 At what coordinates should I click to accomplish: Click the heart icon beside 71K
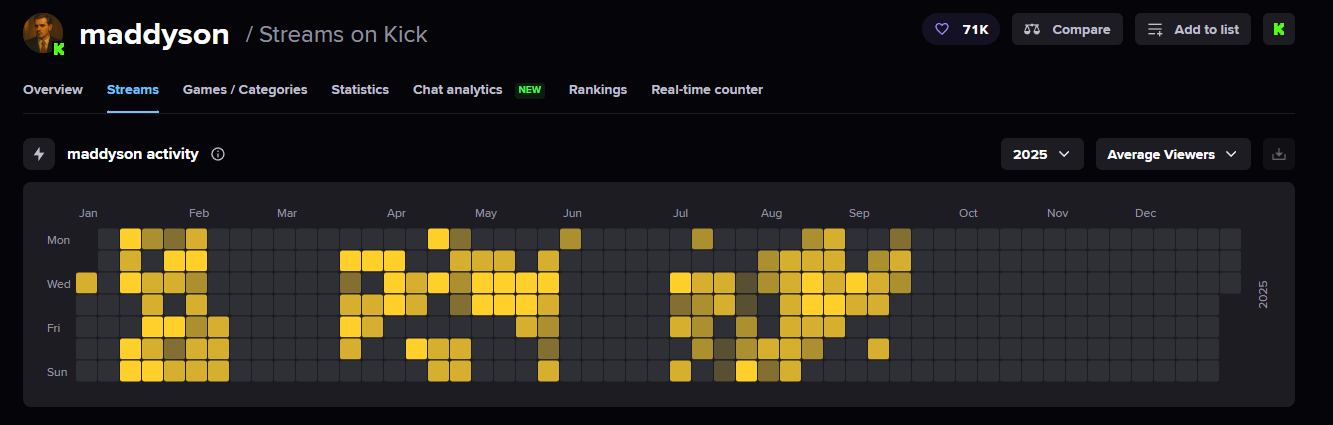[941, 29]
